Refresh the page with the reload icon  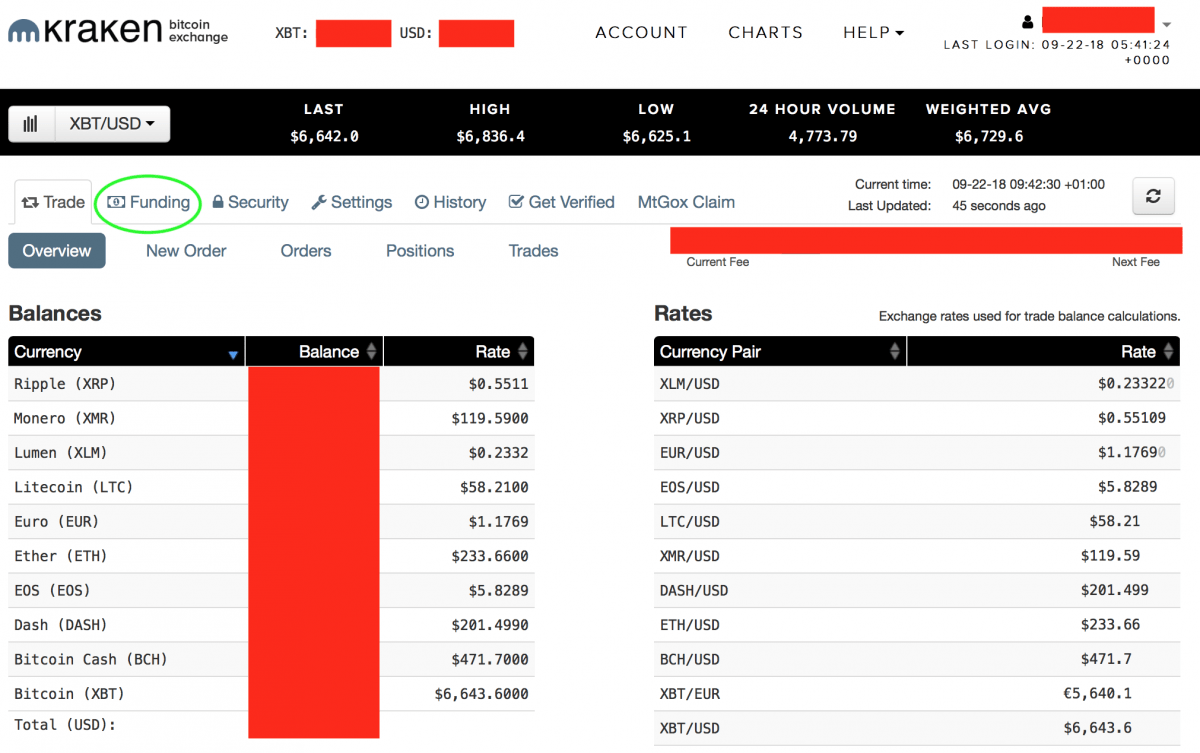point(1153,196)
